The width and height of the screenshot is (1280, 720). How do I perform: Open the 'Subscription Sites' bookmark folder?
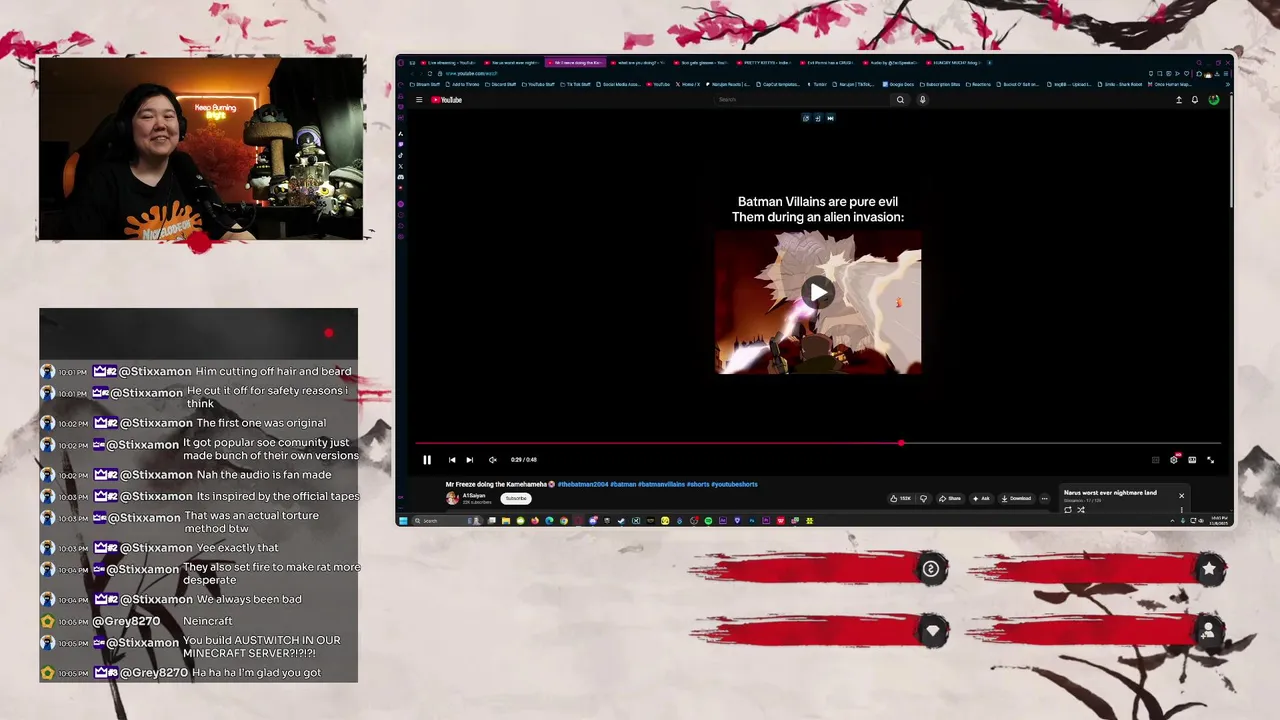point(939,84)
